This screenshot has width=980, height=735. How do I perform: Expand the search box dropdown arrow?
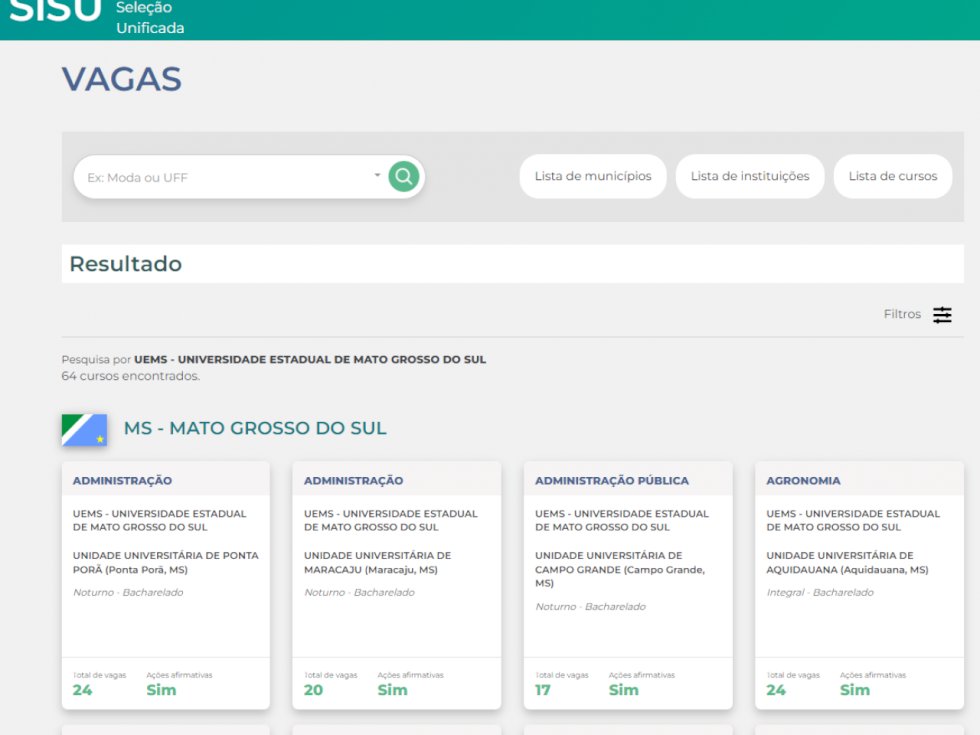[x=377, y=175]
